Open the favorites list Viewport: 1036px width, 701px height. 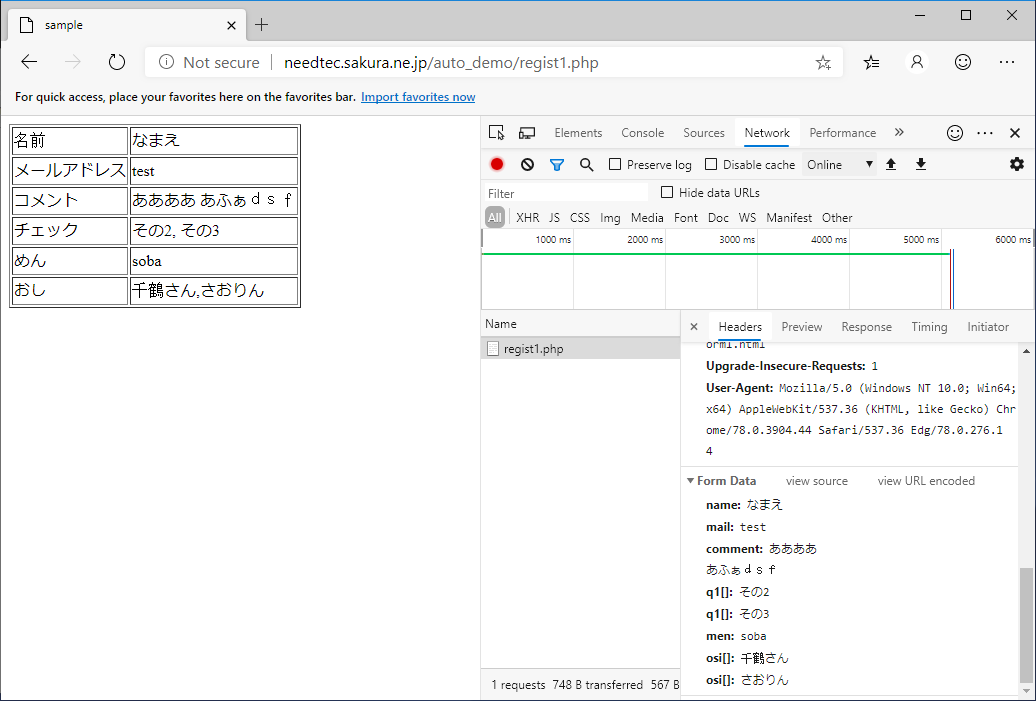[871, 62]
